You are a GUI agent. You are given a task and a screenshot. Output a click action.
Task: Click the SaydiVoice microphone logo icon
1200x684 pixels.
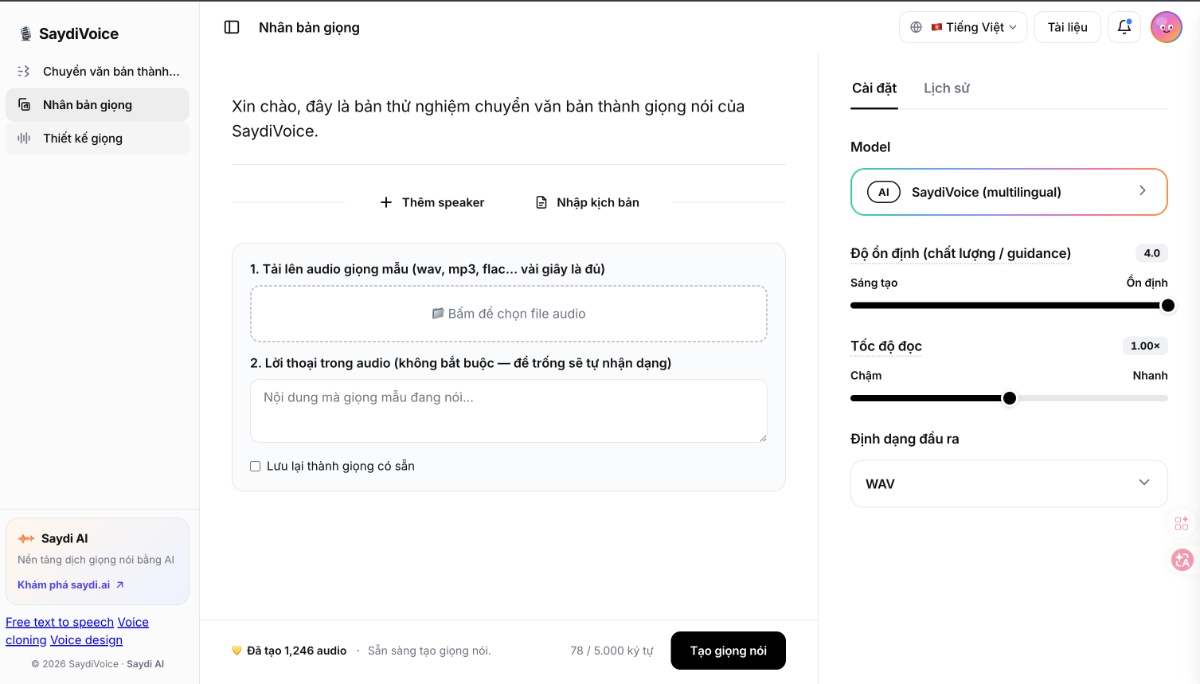[26, 34]
